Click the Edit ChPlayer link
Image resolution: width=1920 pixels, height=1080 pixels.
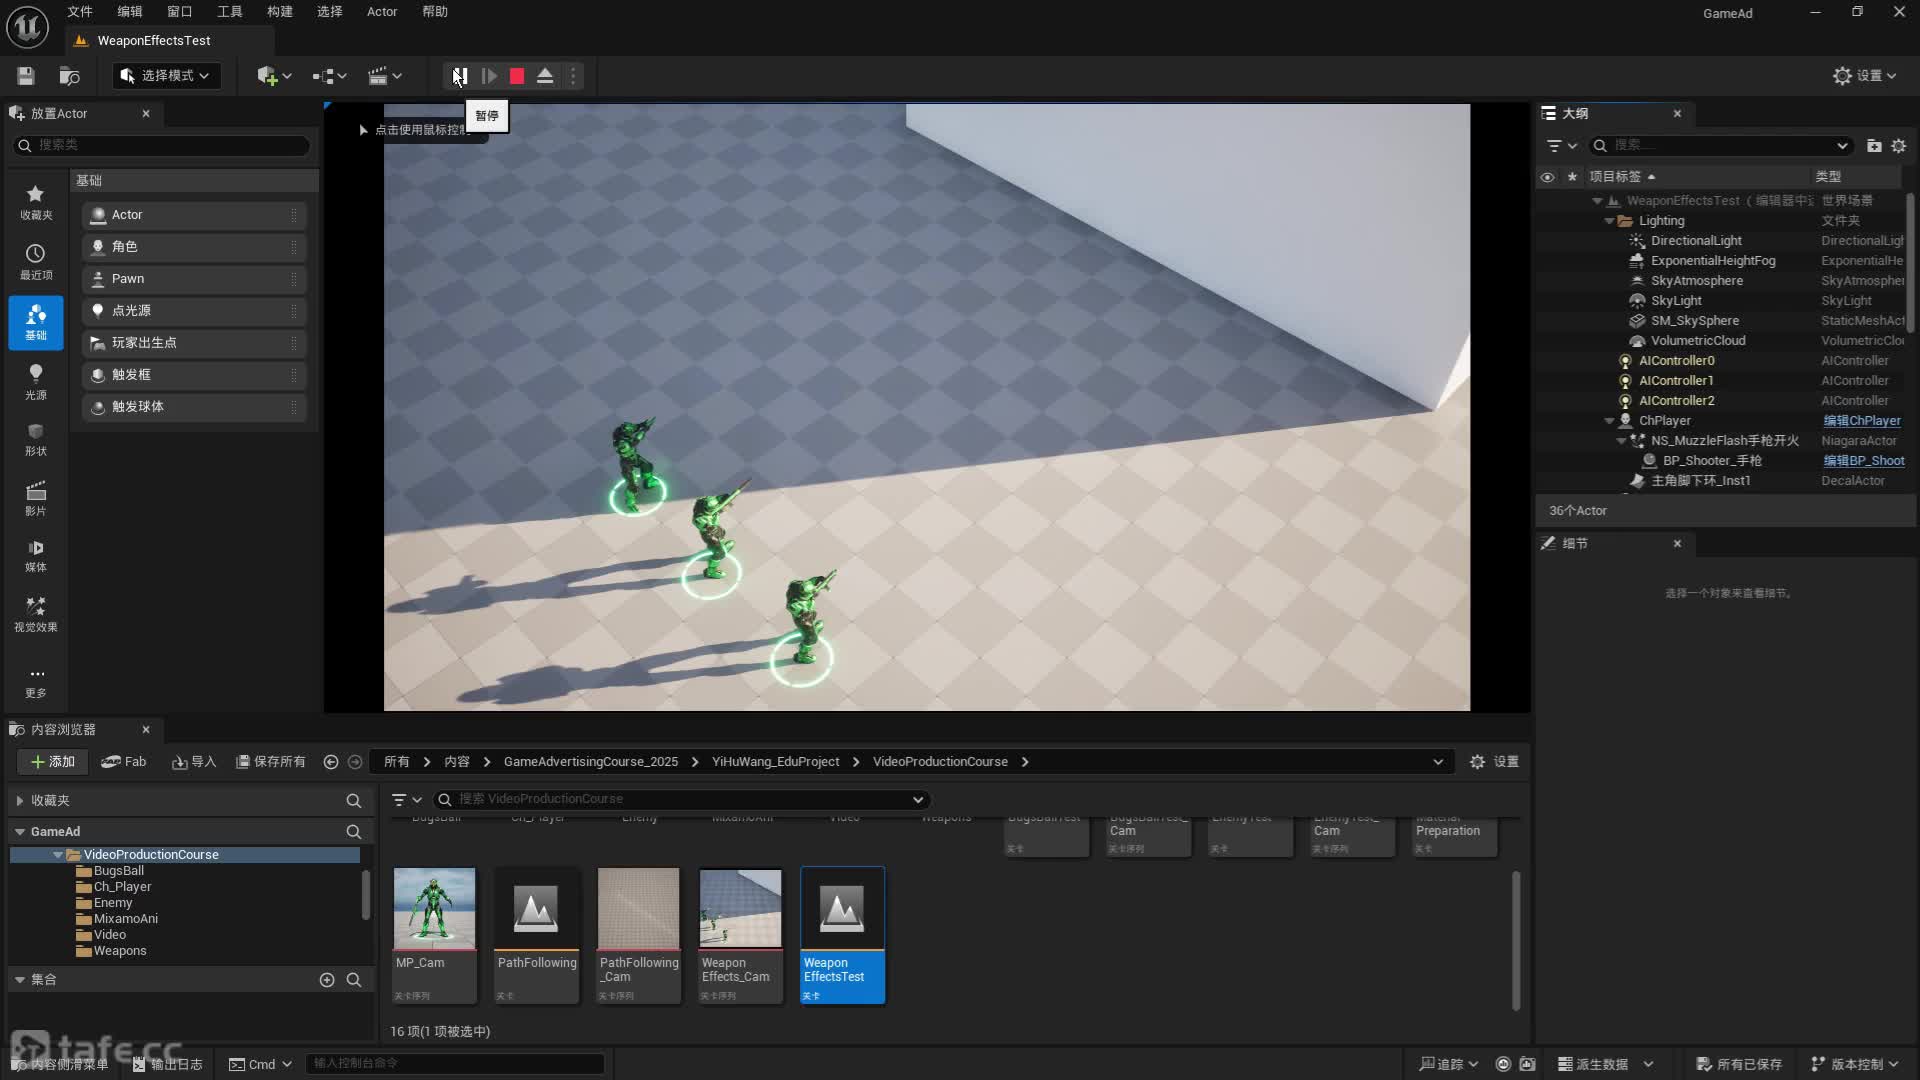tap(1861, 421)
